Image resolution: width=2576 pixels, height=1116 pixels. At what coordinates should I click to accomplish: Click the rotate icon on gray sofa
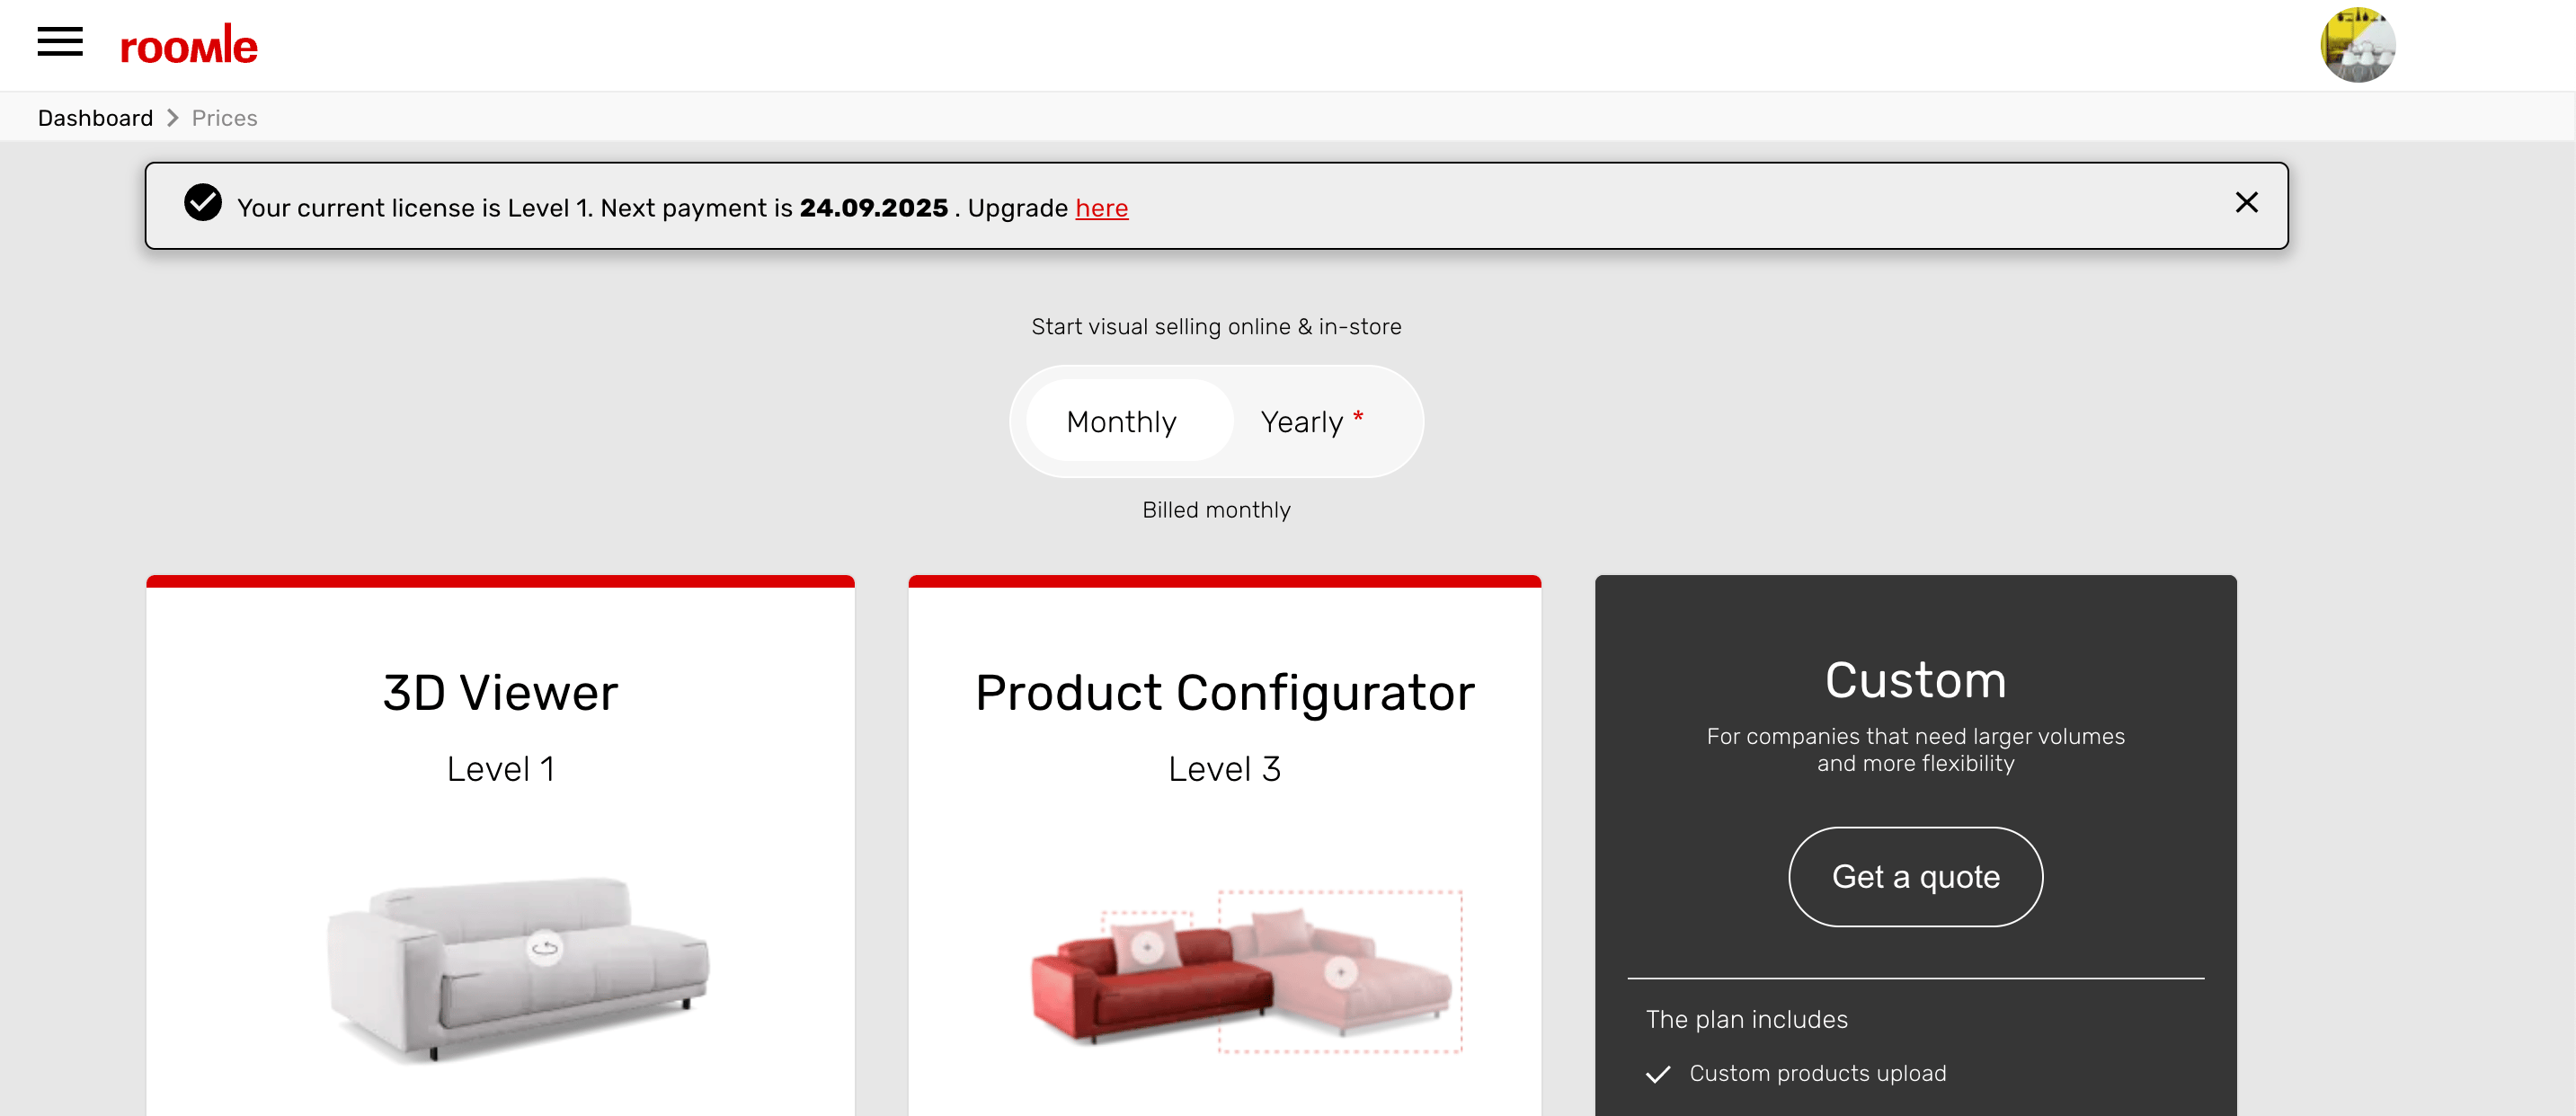click(x=545, y=947)
